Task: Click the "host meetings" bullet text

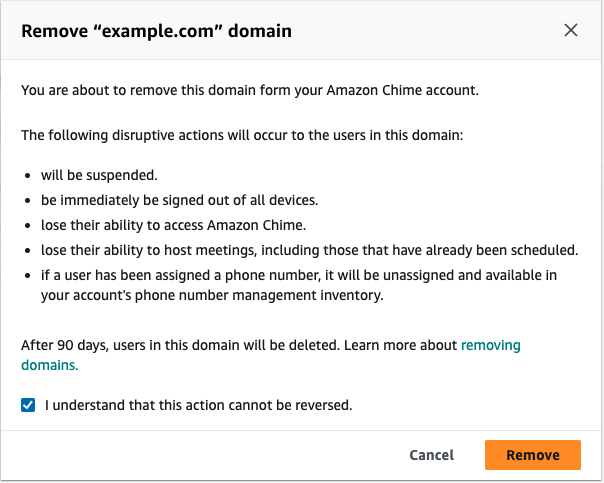Action: (309, 249)
